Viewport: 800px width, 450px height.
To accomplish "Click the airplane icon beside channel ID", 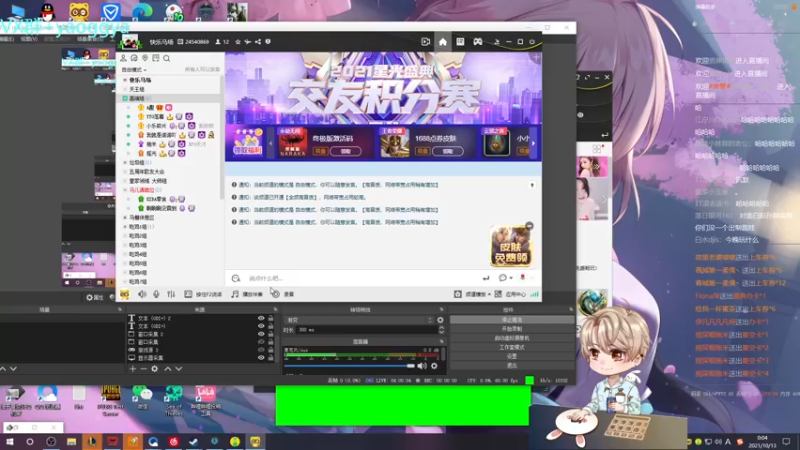I will pos(247,42).
